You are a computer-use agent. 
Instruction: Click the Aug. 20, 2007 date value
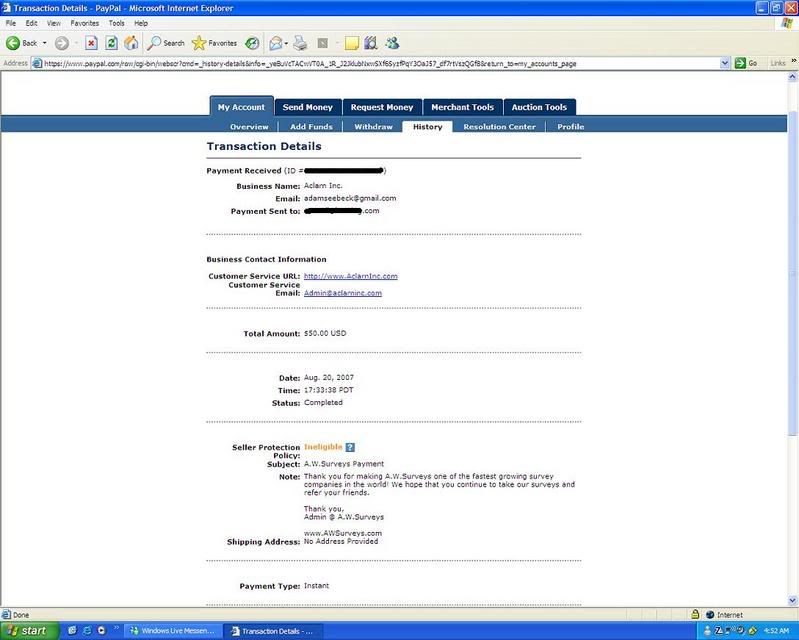click(329, 378)
